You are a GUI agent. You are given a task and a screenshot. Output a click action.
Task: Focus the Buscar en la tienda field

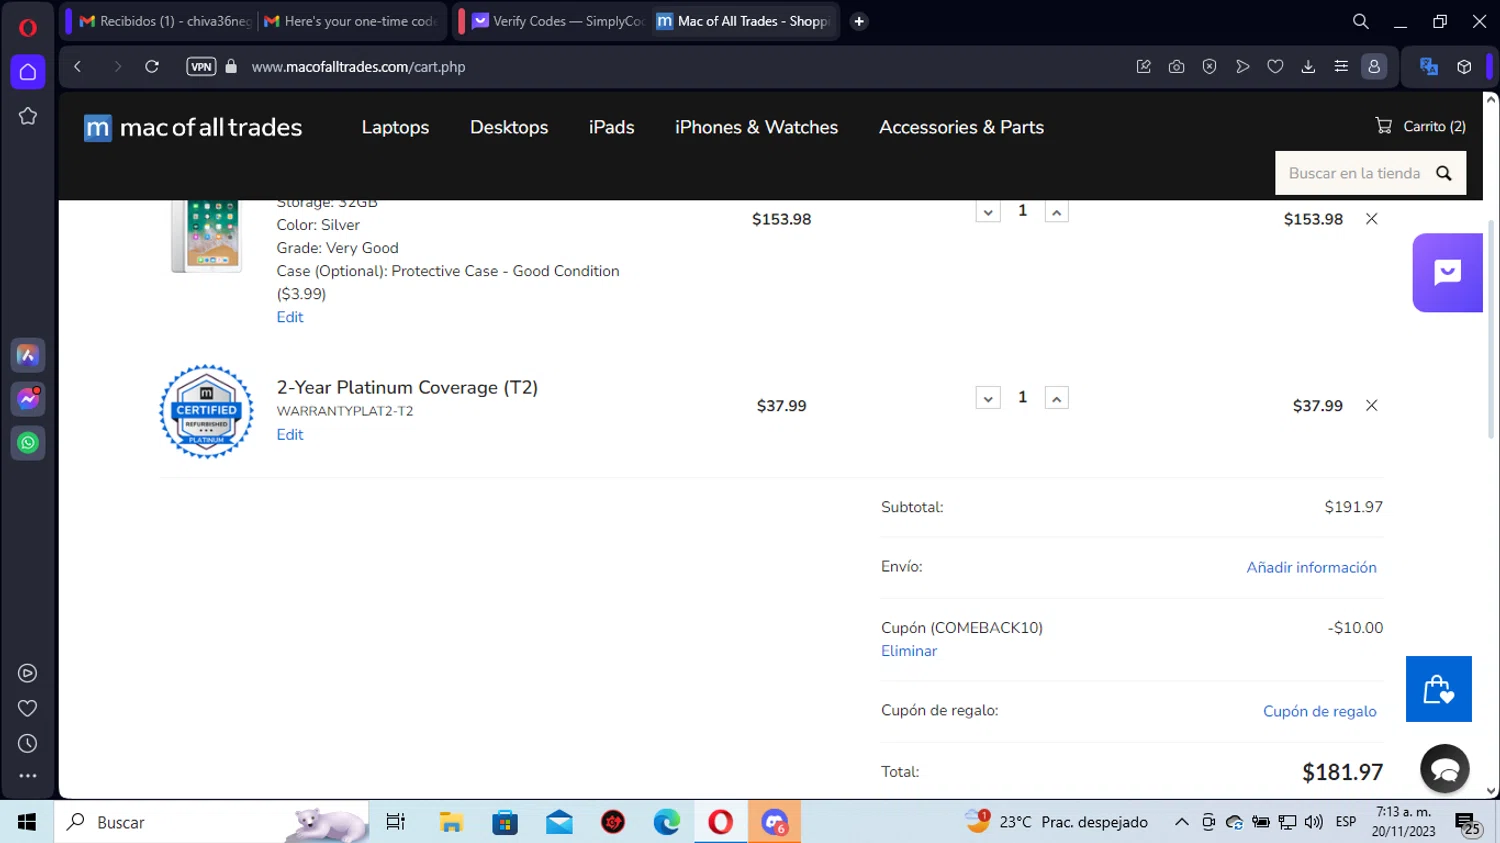(x=1354, y=173)
